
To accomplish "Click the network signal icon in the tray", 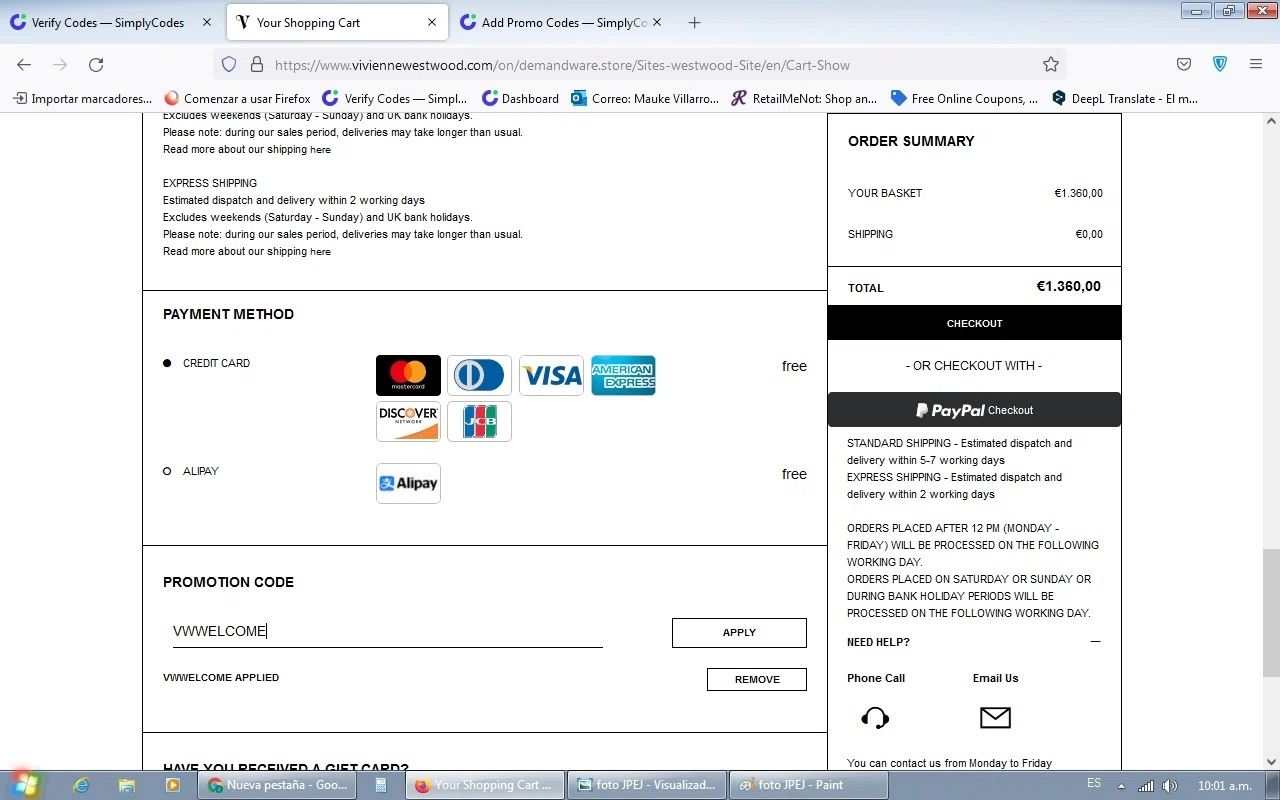I will 1146,785.
